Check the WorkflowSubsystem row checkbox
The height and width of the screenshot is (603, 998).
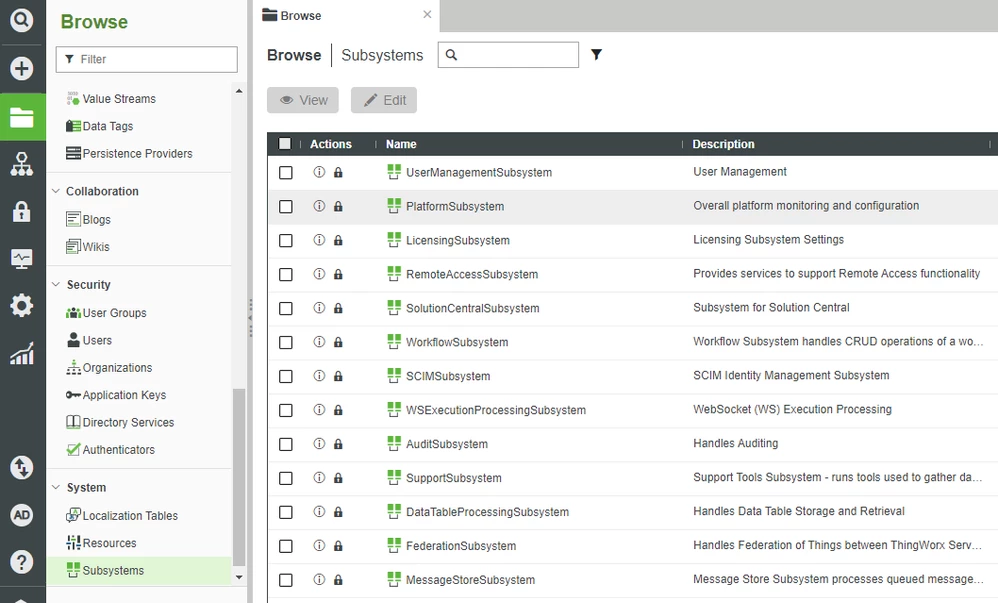(286, 343)
